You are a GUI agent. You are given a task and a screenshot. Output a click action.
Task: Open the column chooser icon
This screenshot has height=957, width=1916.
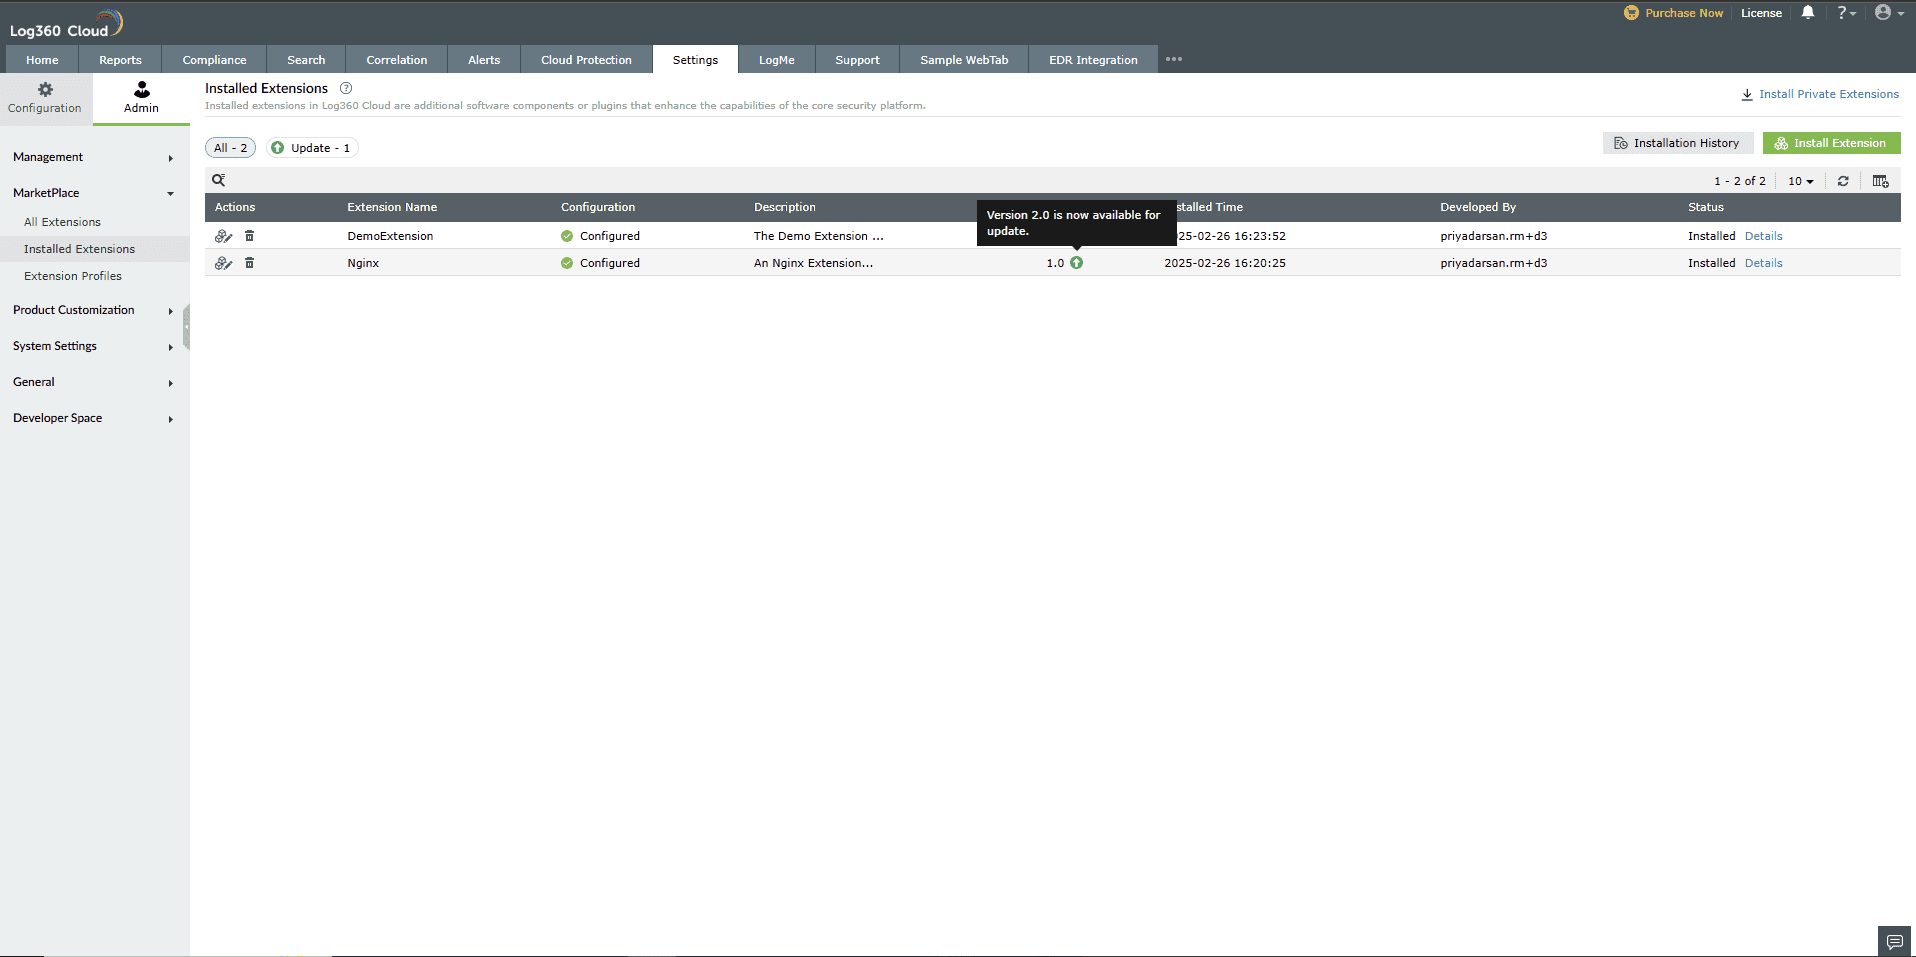pos(1880,181)
